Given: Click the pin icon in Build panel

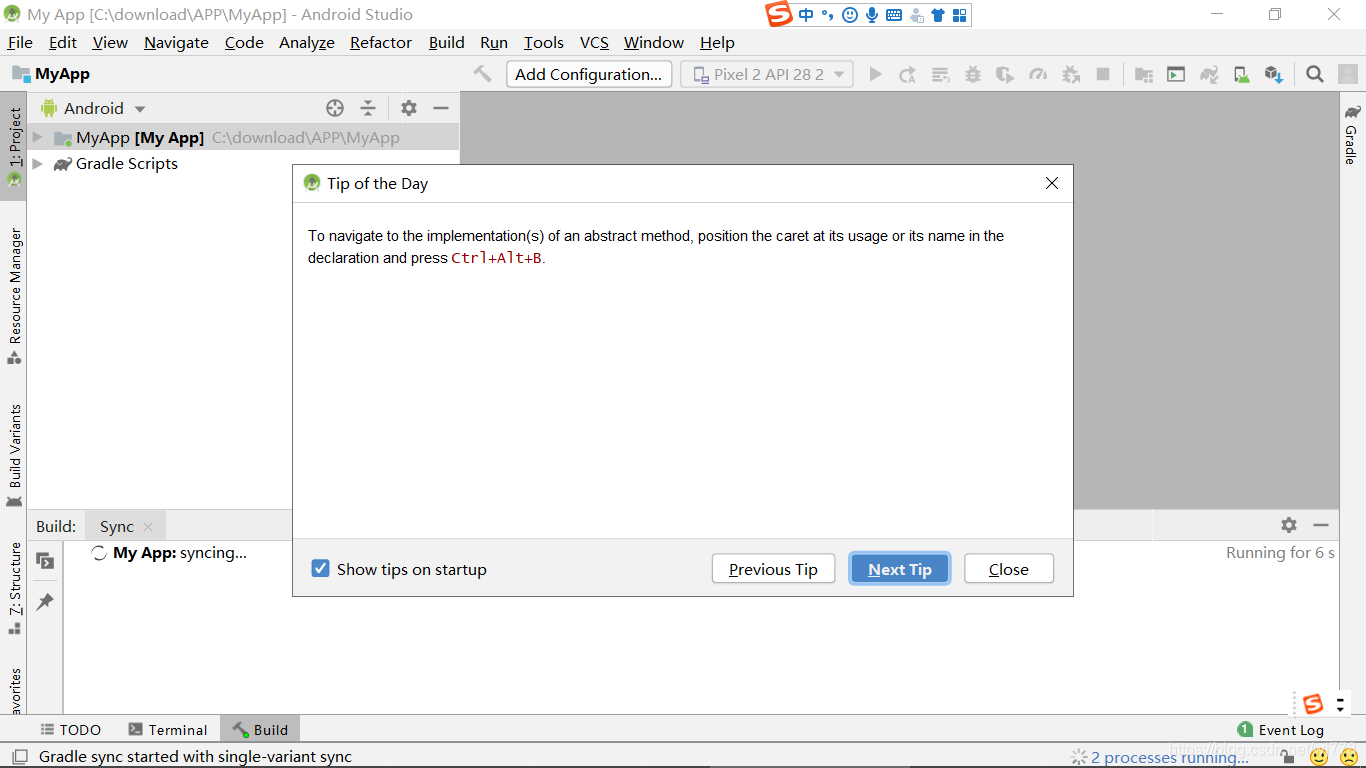Looking at the screenshot, I should [45, 602].
